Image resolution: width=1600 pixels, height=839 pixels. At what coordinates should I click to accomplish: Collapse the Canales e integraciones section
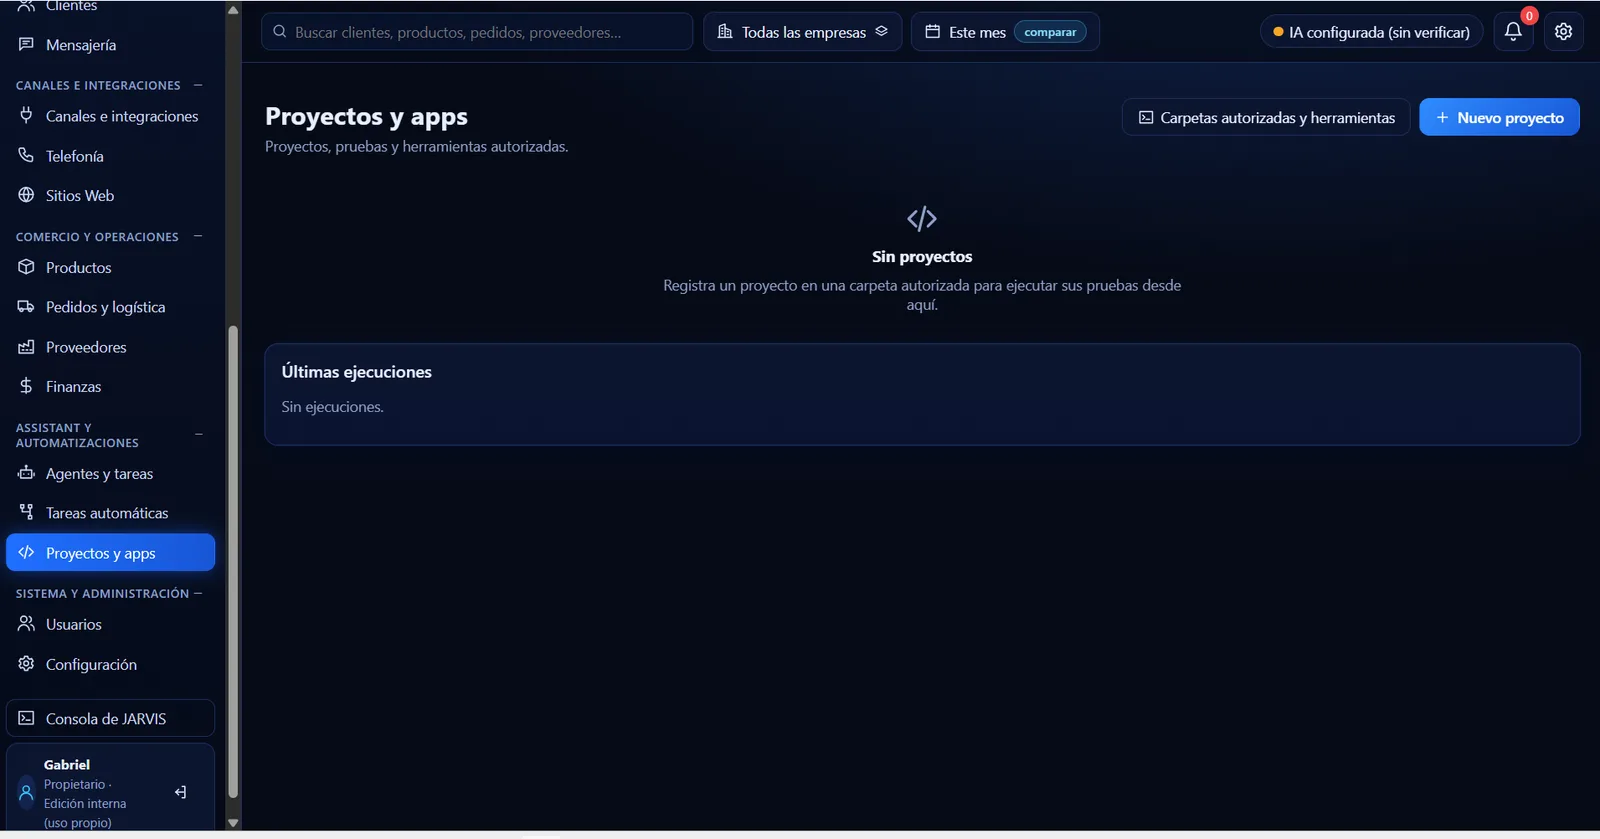click(x=198, y=85)
